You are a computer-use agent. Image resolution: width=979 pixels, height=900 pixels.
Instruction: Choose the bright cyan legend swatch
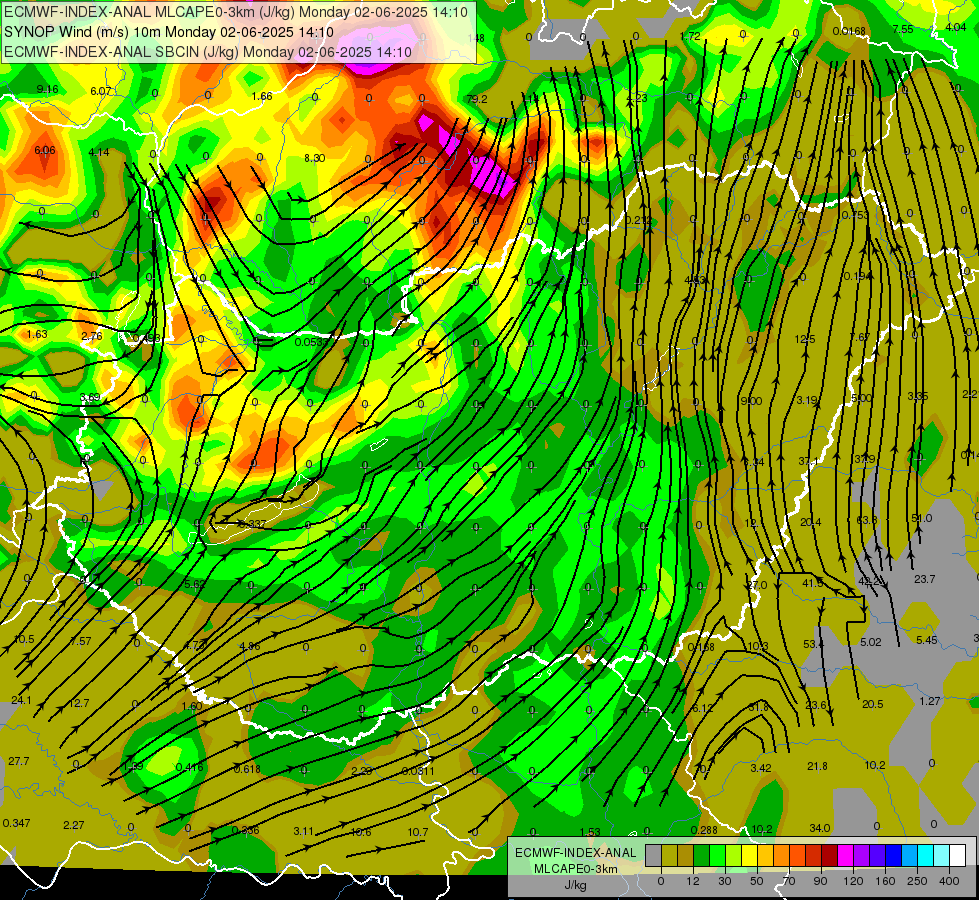tap(925, 856)
